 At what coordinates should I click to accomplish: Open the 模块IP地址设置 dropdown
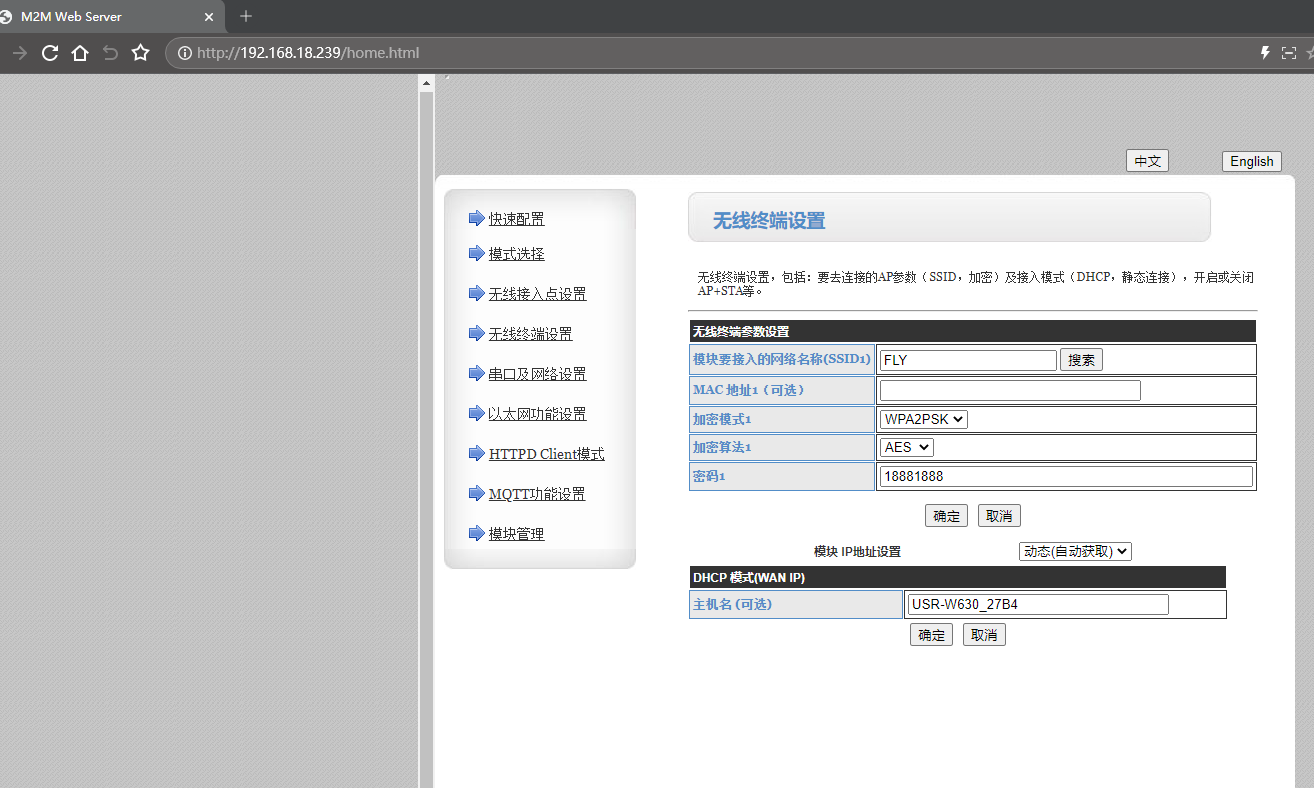coord(1074,551)
